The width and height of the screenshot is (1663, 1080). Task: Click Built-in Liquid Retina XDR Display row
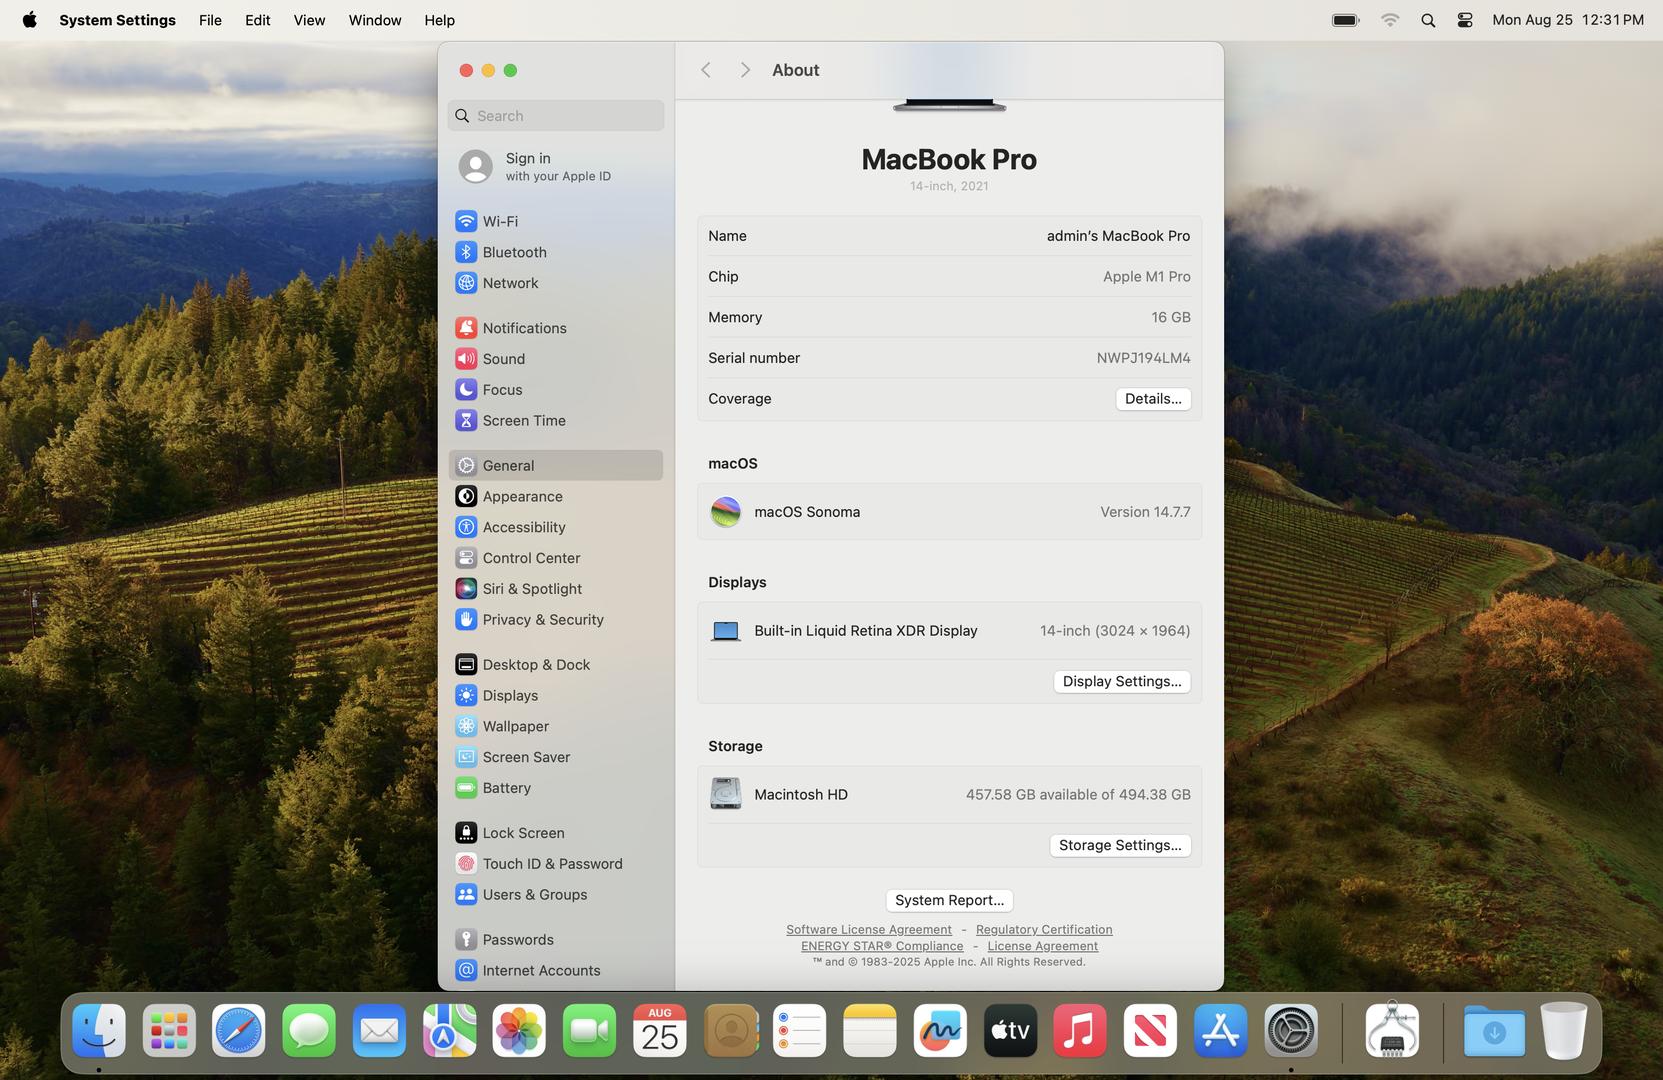(x=949, y=631)
